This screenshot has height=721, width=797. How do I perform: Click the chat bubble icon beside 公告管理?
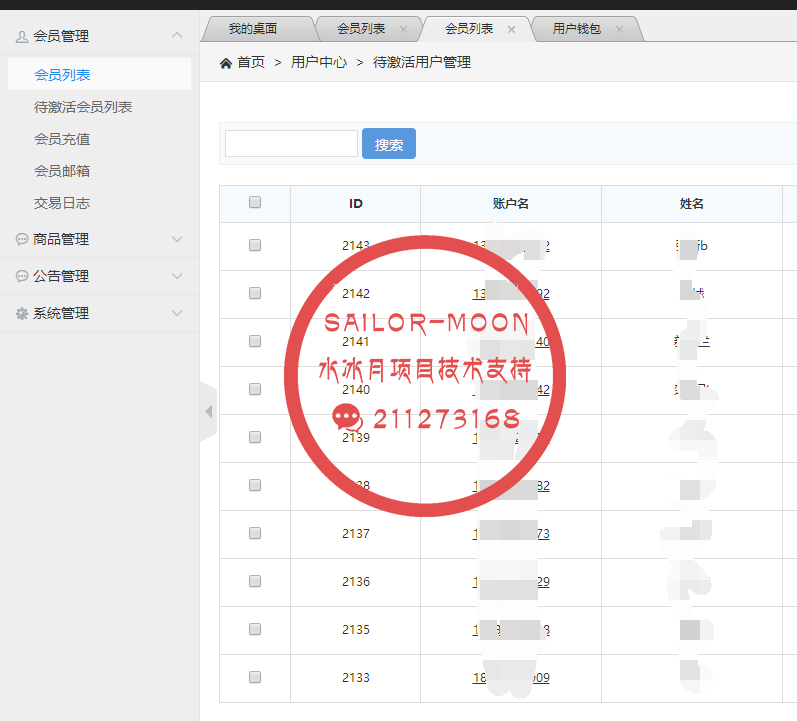coord(21,276)
